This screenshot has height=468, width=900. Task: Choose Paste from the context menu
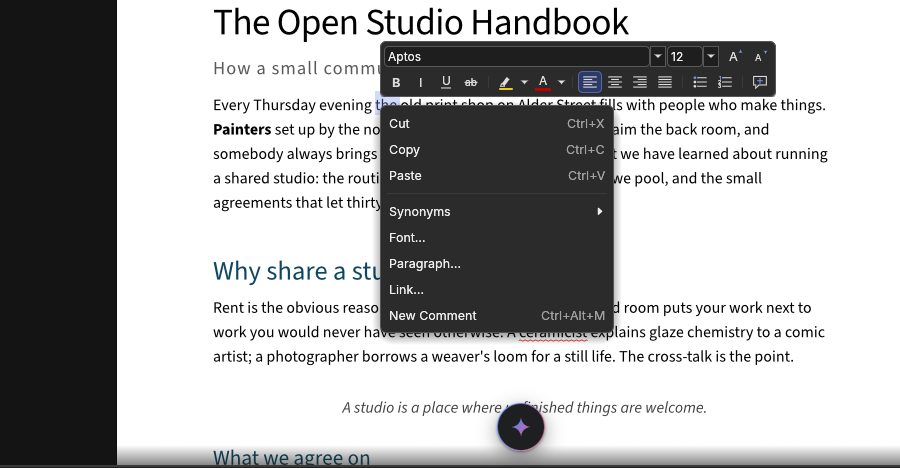pyautogui.click(x=496, y=176)
